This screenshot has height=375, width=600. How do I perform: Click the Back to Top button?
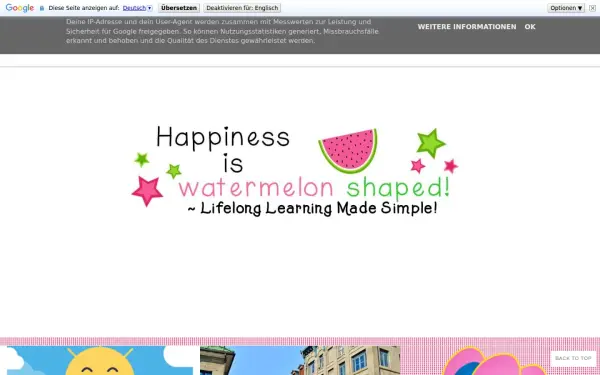pyautogui.click(x=573, y=359)
